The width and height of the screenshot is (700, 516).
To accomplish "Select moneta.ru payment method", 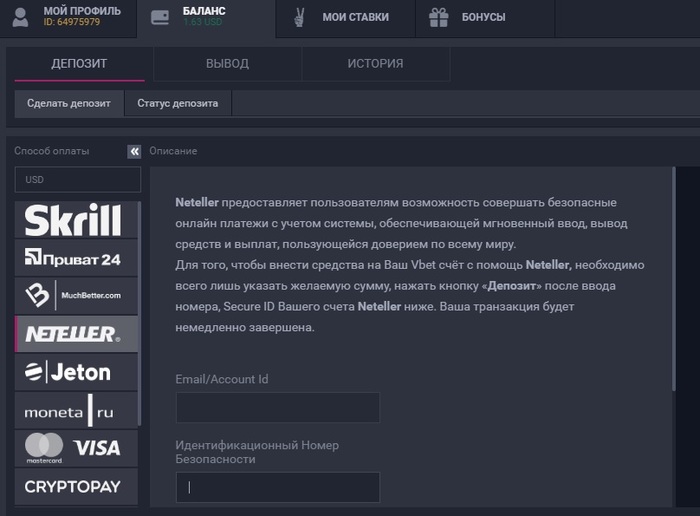I will tap(76, 410).
